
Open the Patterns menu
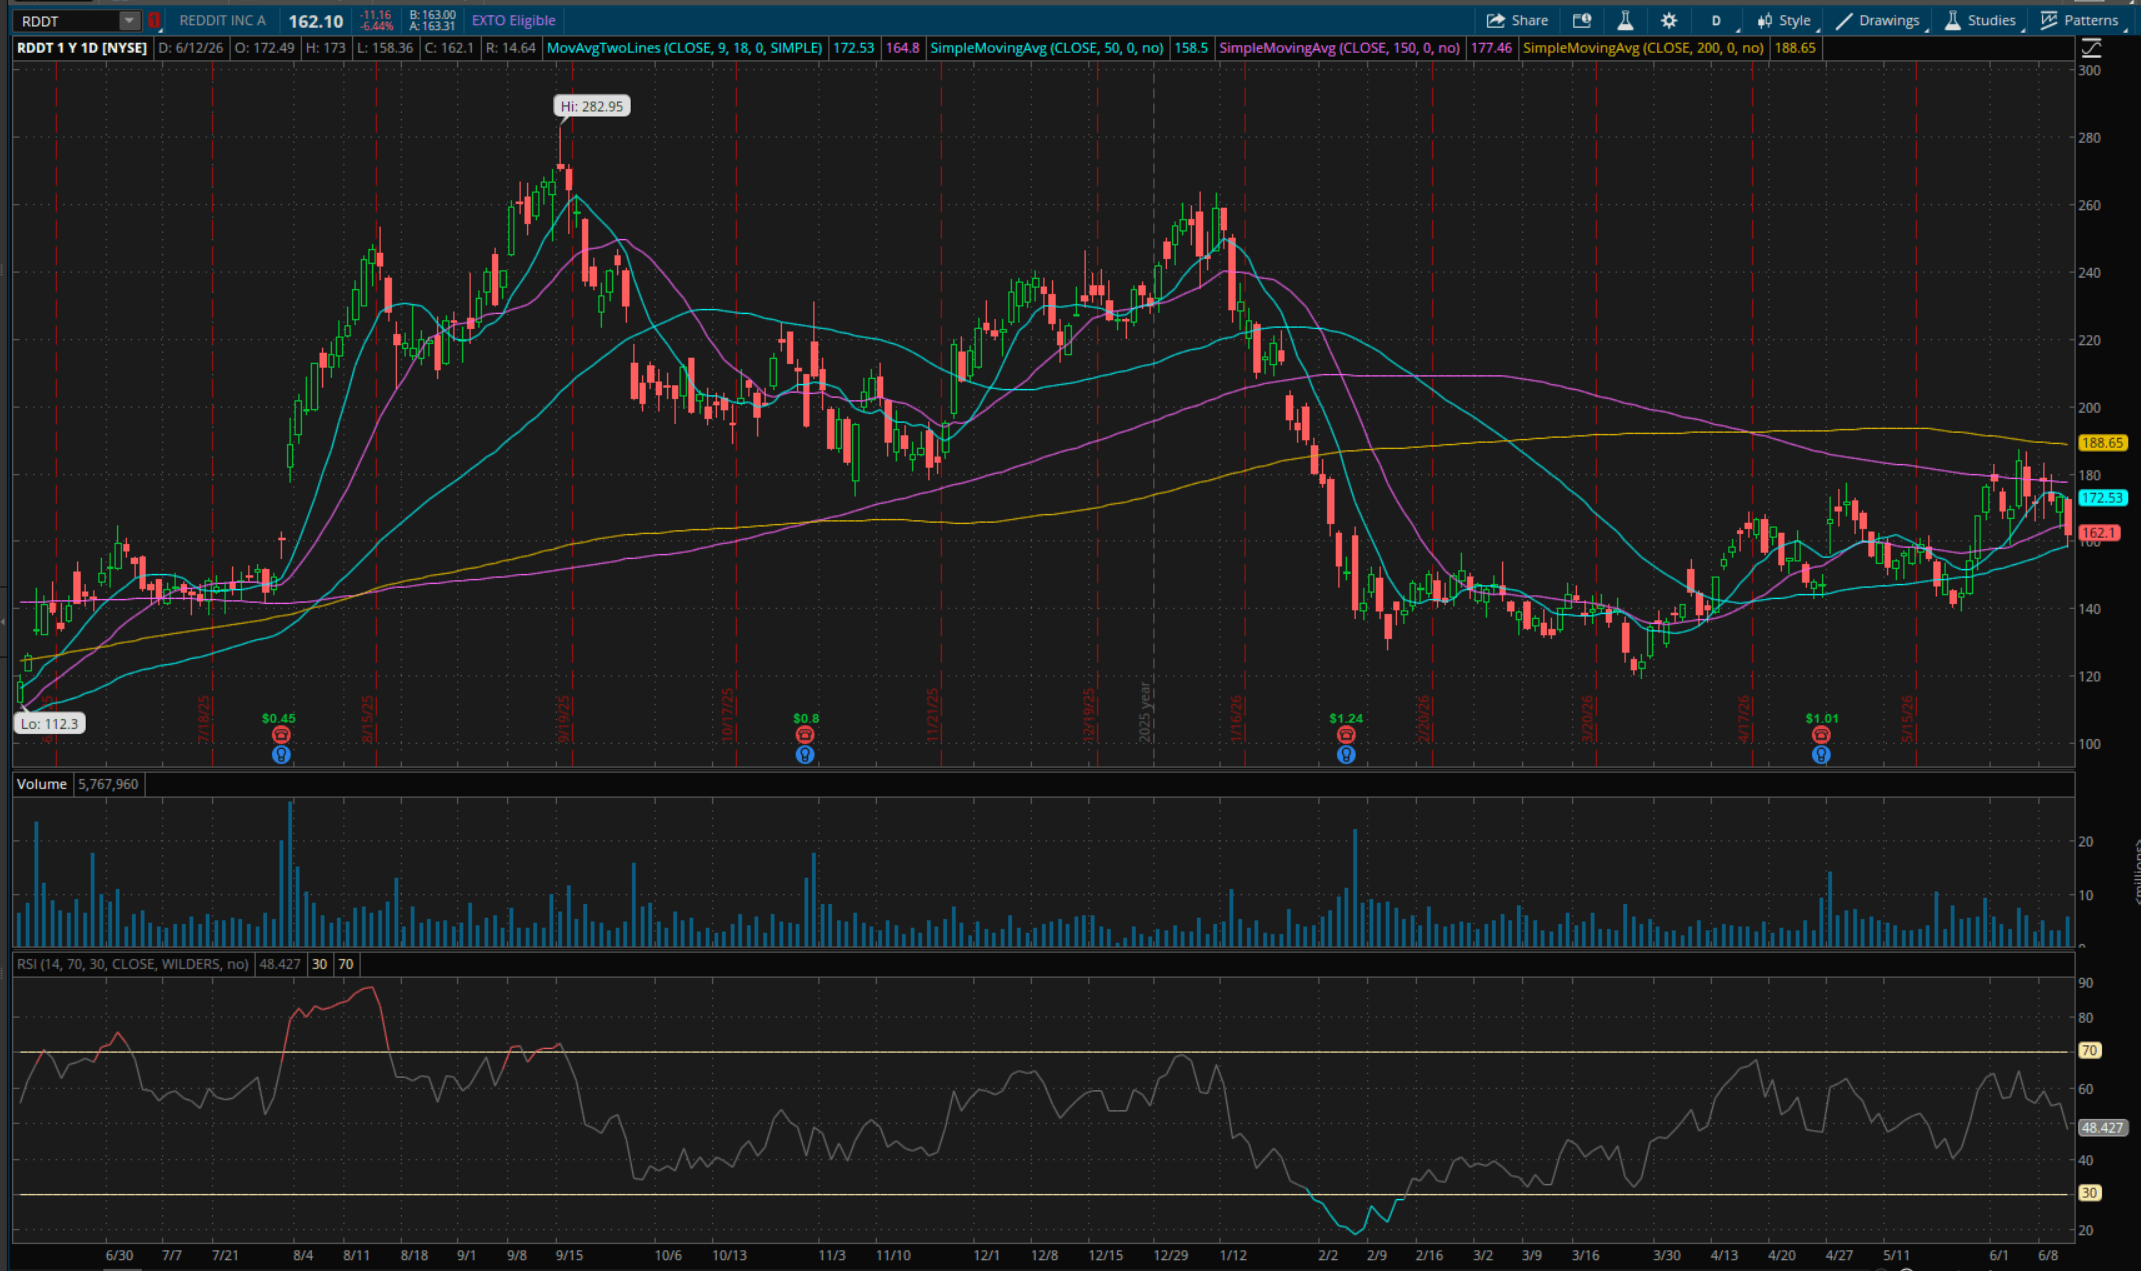[2079, 20]
